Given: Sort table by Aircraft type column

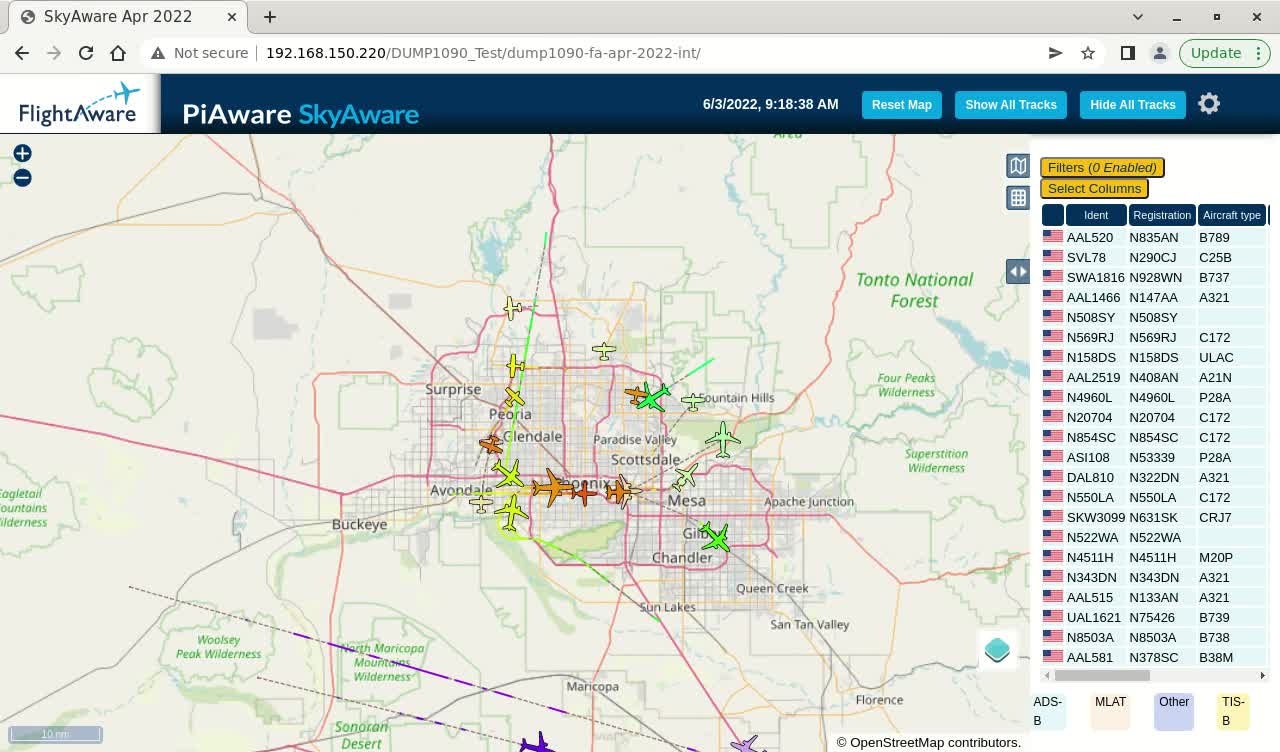Looking at the screenshot, I should pos(1232,215).
